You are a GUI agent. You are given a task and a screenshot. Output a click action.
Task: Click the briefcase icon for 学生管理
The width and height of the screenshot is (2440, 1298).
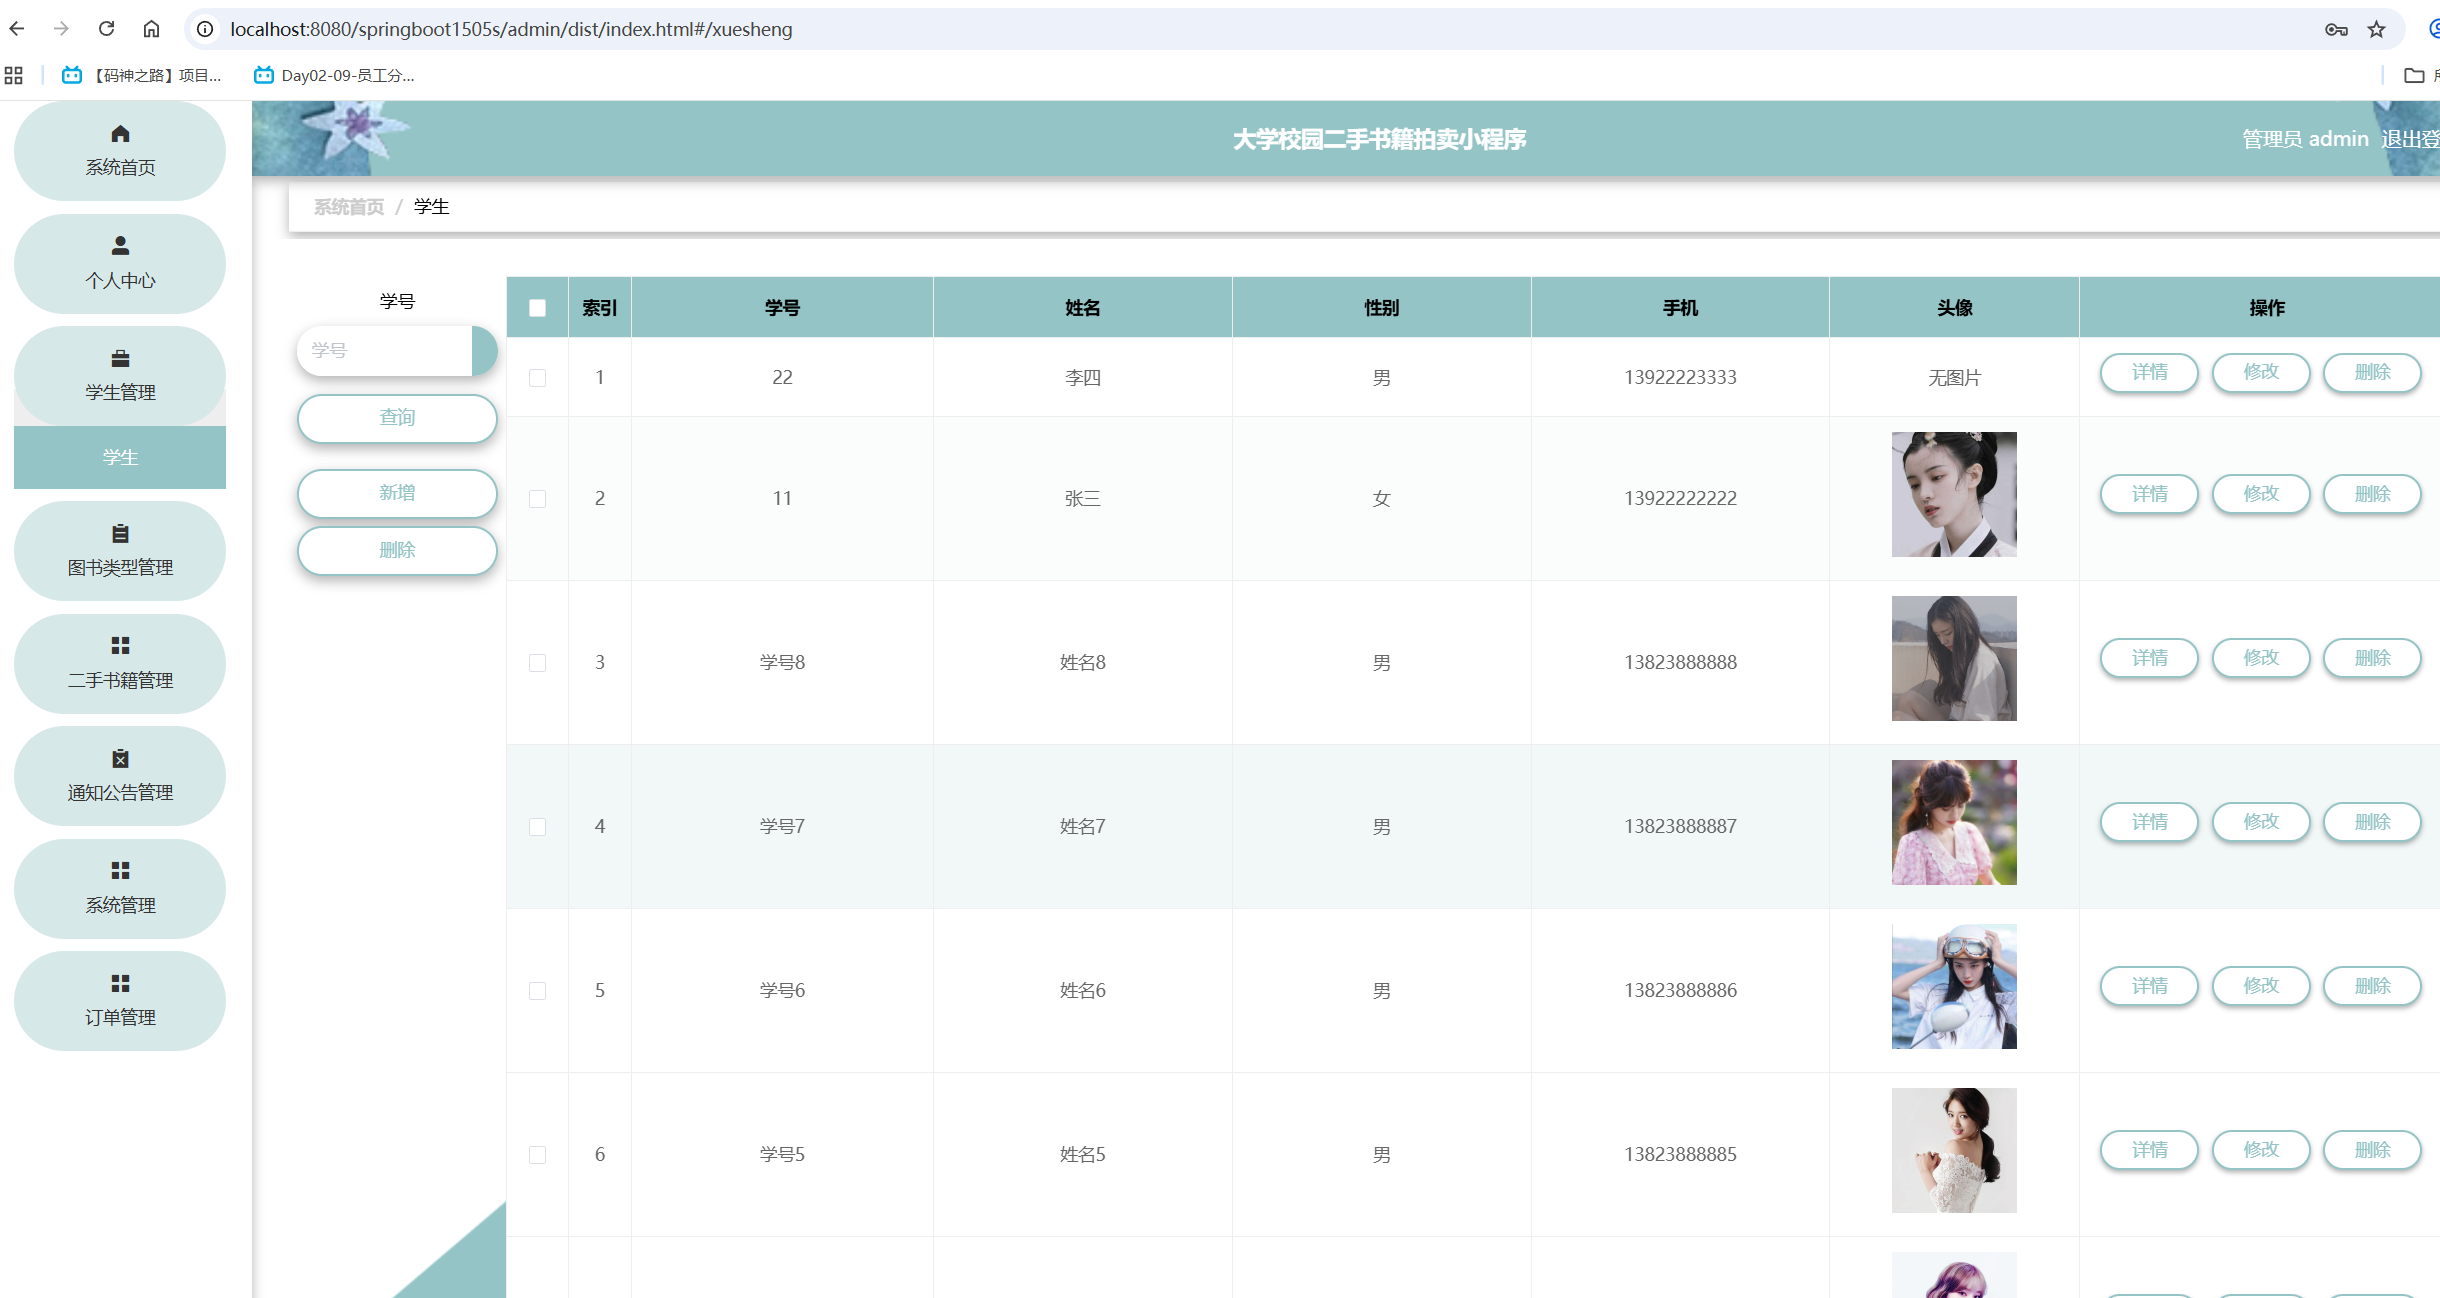(x=120, y=358)
